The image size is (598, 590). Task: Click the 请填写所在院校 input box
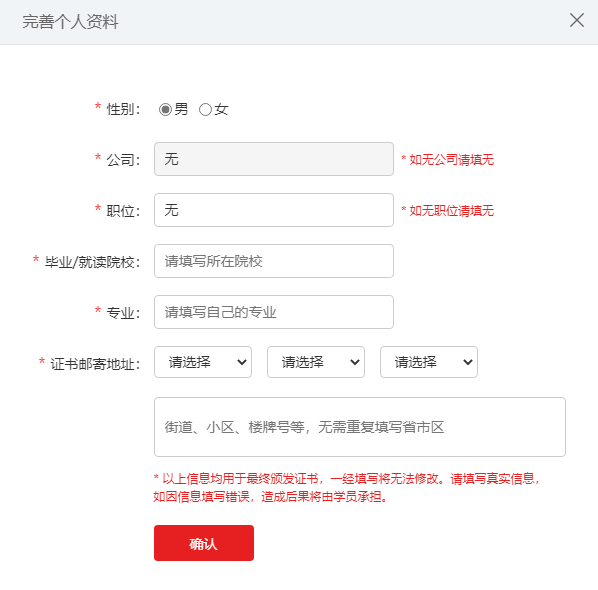pyautogui.click(x=274, y=261)
